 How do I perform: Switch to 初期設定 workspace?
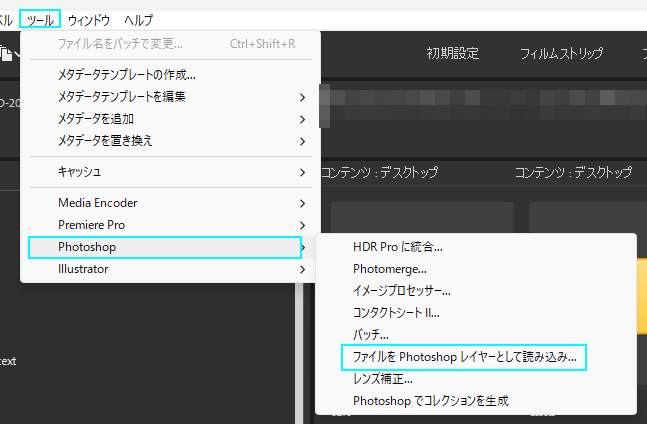[453, 53]
